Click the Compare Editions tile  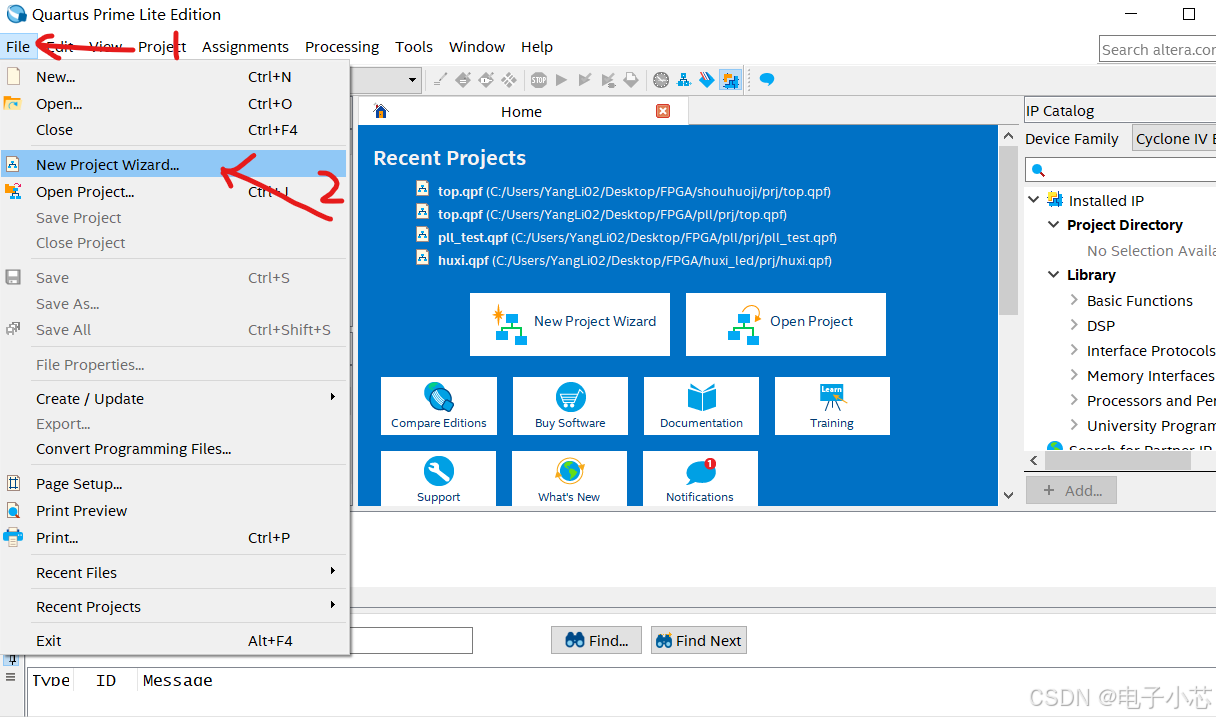click(439, 405)
